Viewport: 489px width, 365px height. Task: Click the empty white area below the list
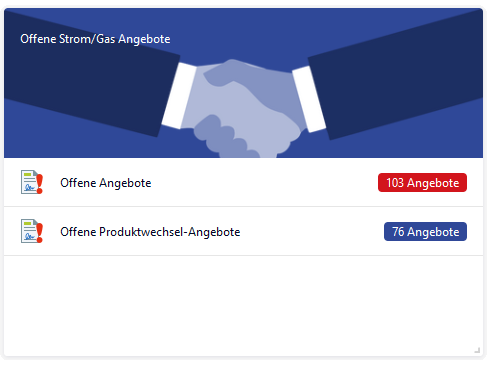pyautogui.click(x=243, y=305)
